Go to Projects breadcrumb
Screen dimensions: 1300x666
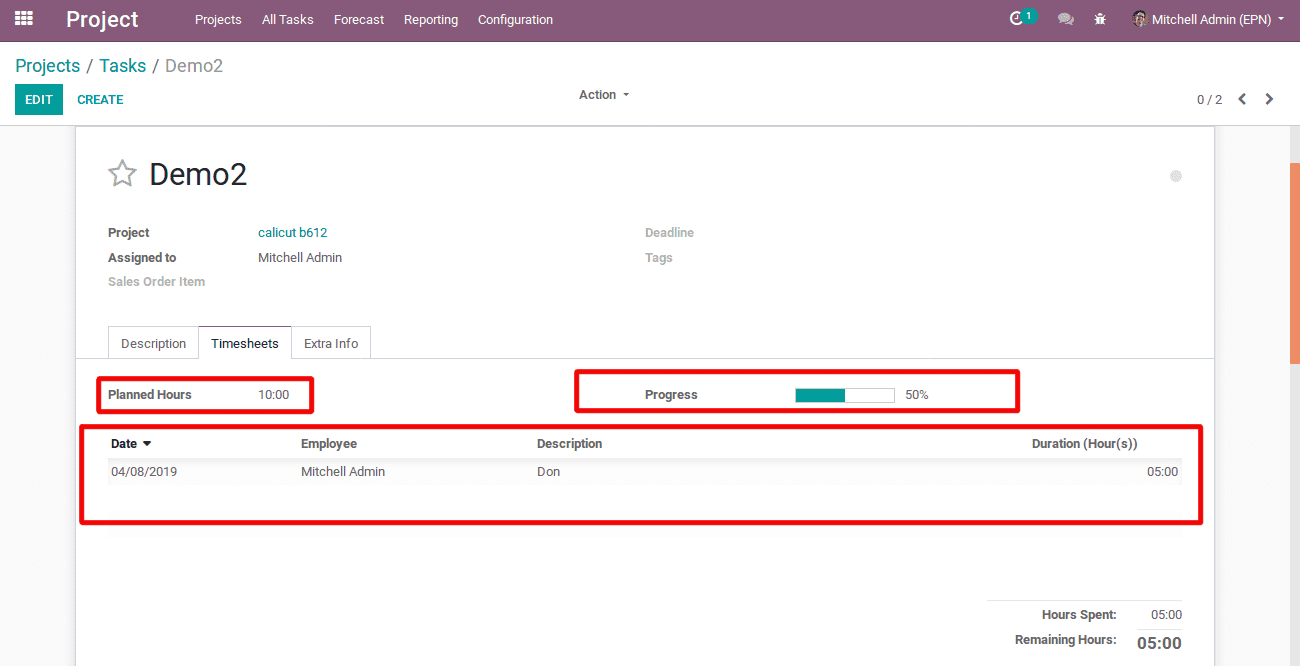47,66
